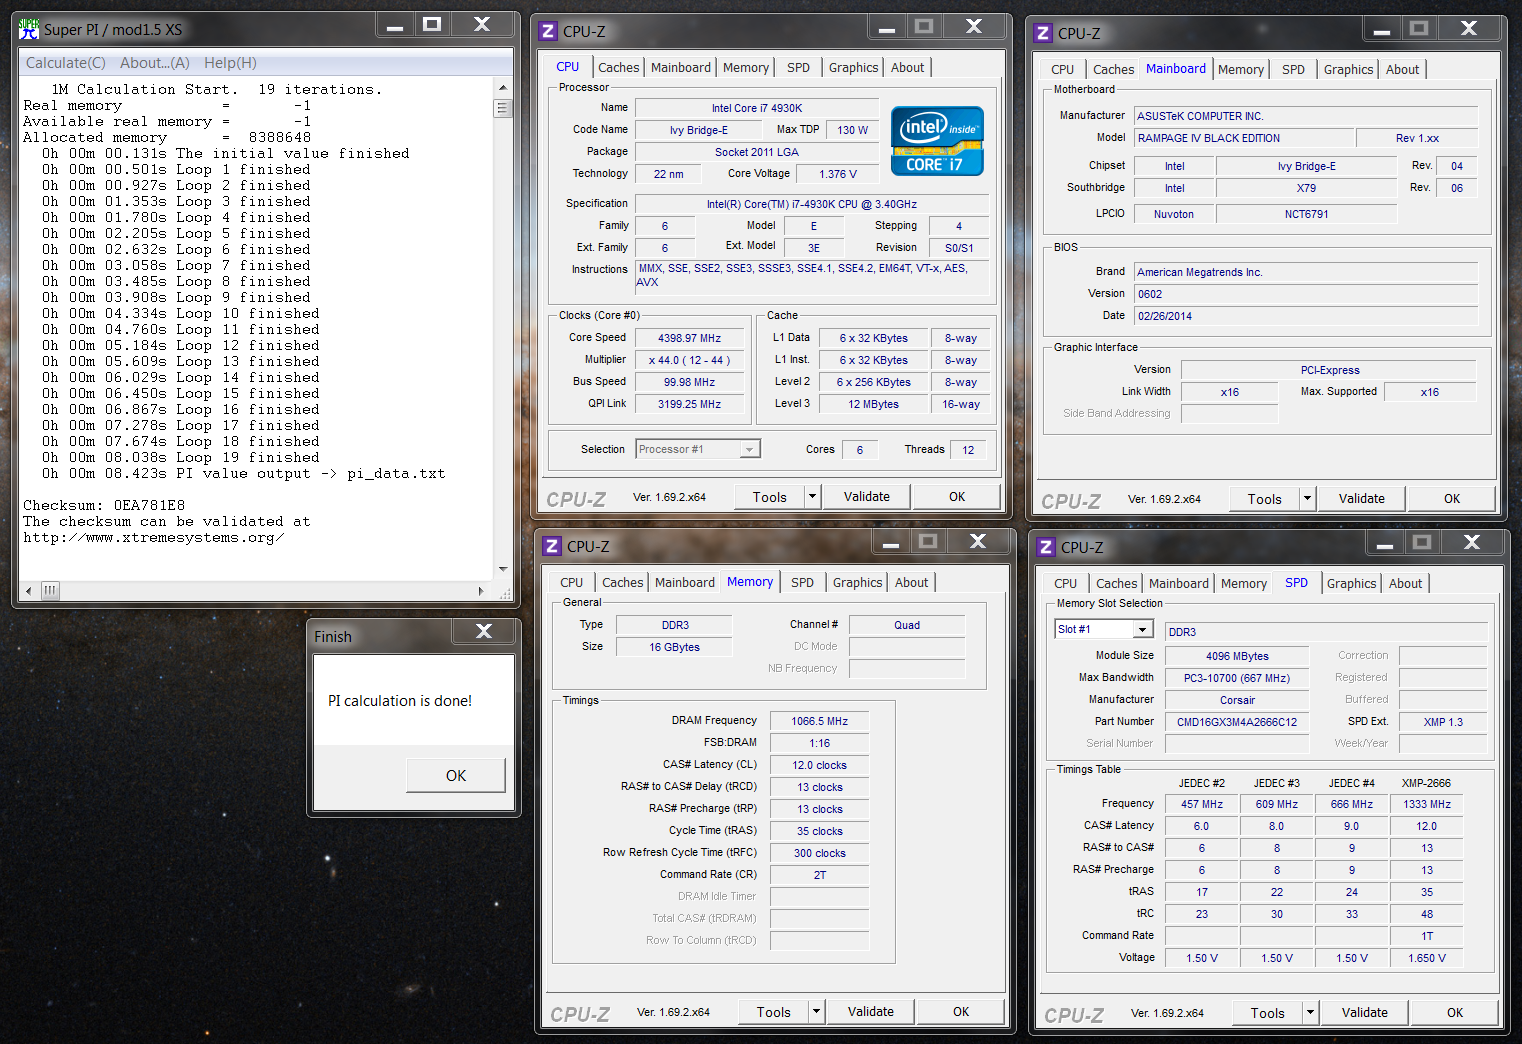This screenshot has width=1522, height=1044.
Task: Open About tab in CPU tab window
Action: point(908,67)
